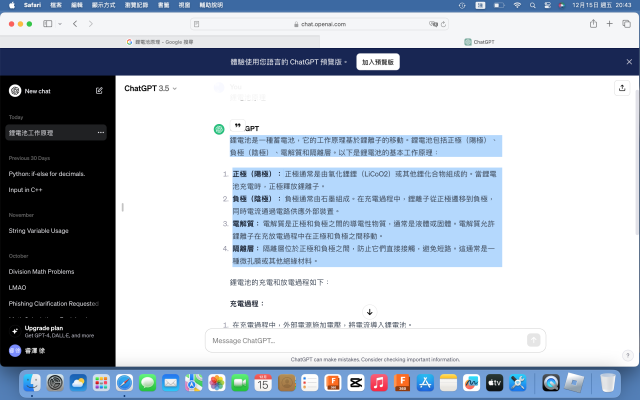Open the date and time 12月15日 display

tap(602, 5)
